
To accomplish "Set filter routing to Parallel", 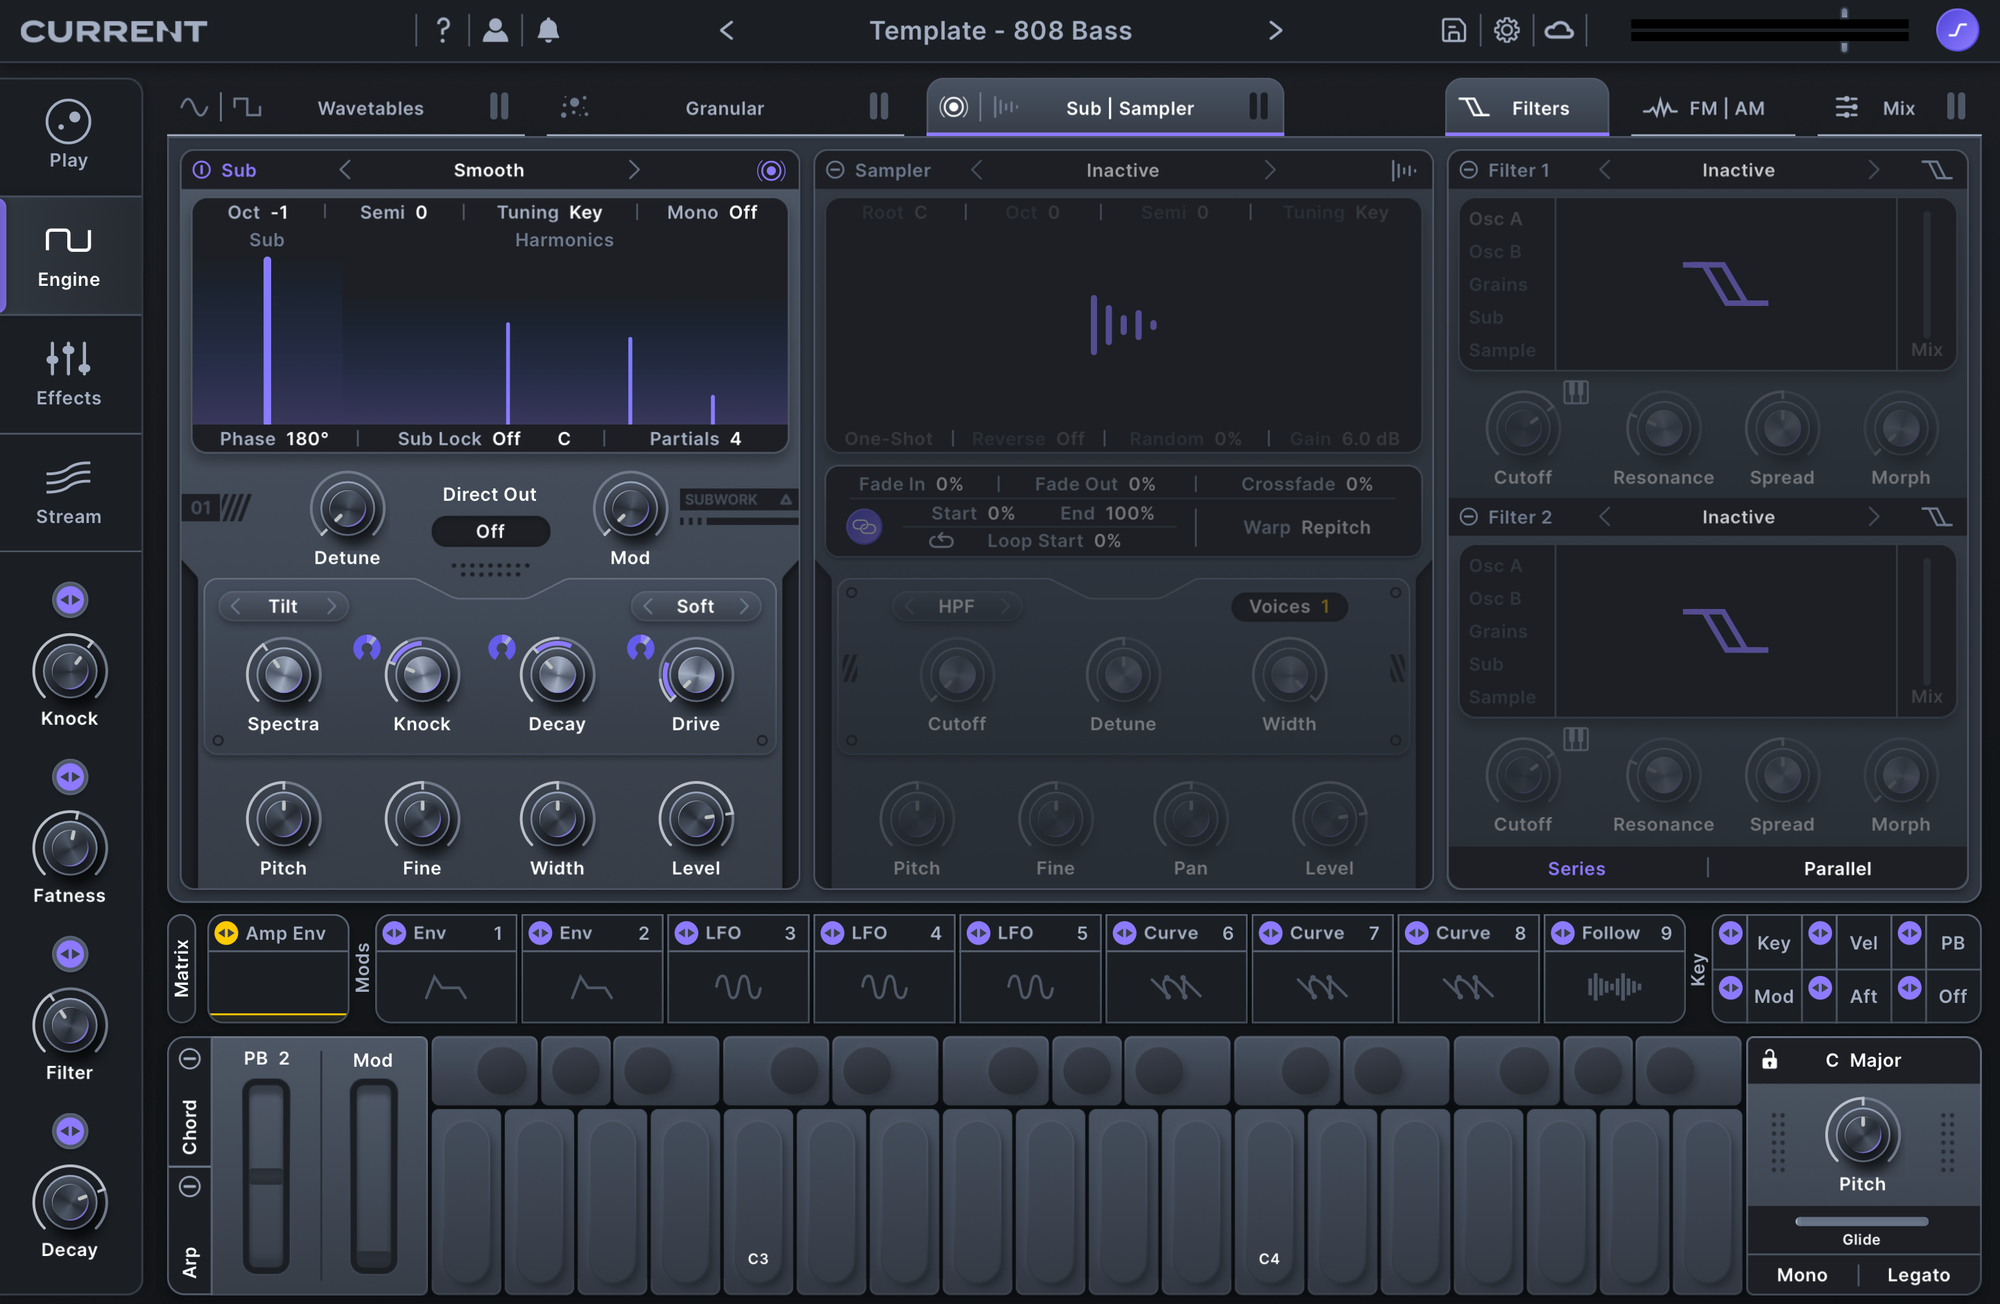I will point(1837,868).
